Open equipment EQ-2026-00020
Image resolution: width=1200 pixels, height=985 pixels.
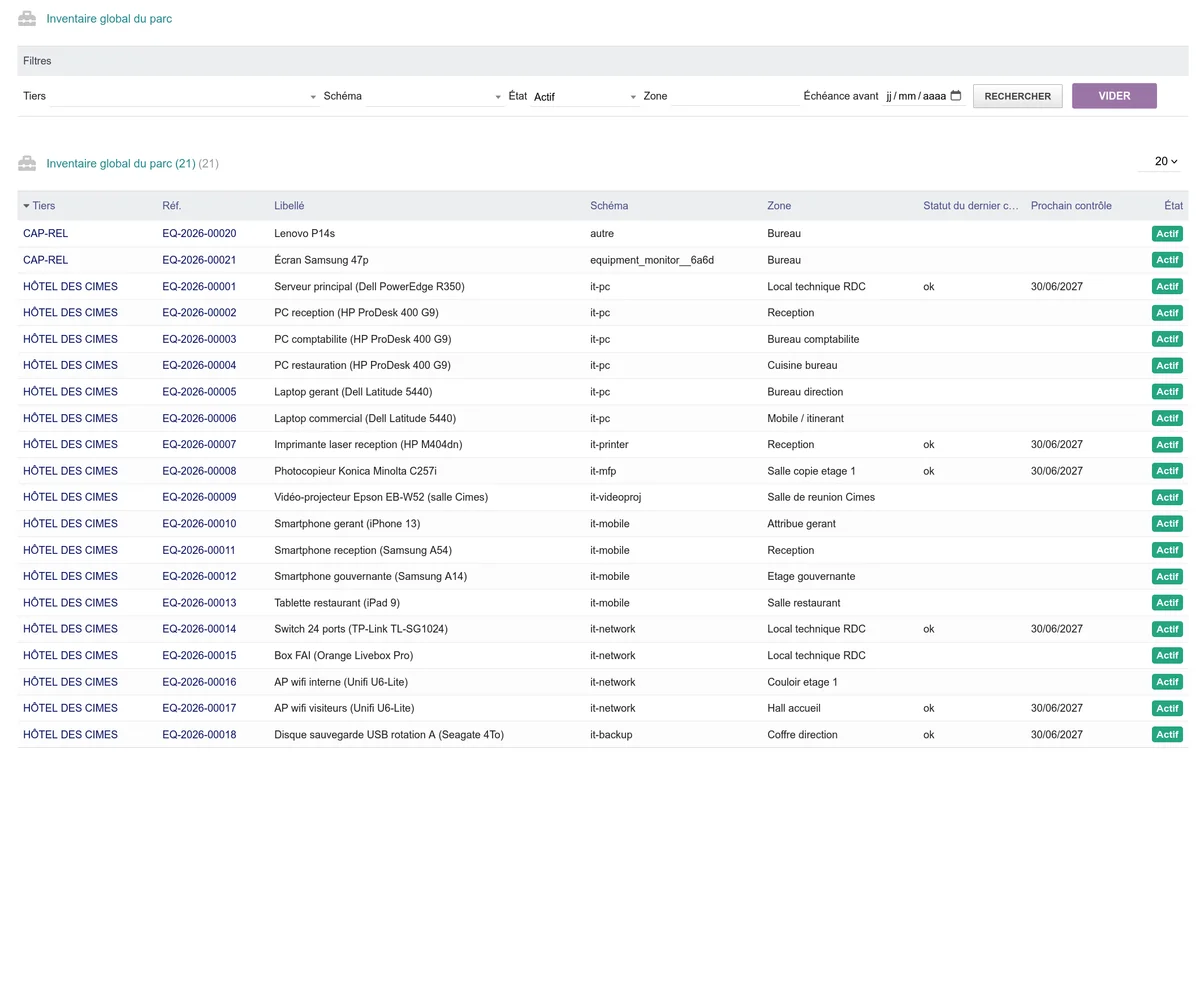199,233
